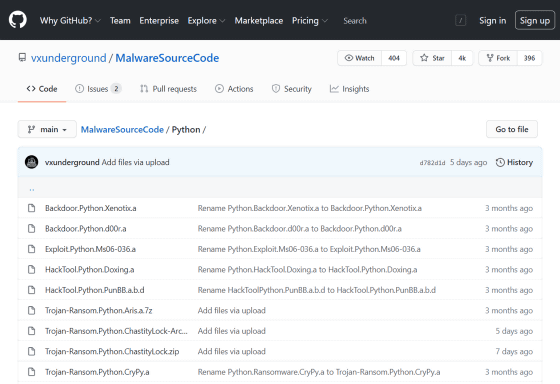
Task: Open the 4k stargazers count
Action: 462,58
